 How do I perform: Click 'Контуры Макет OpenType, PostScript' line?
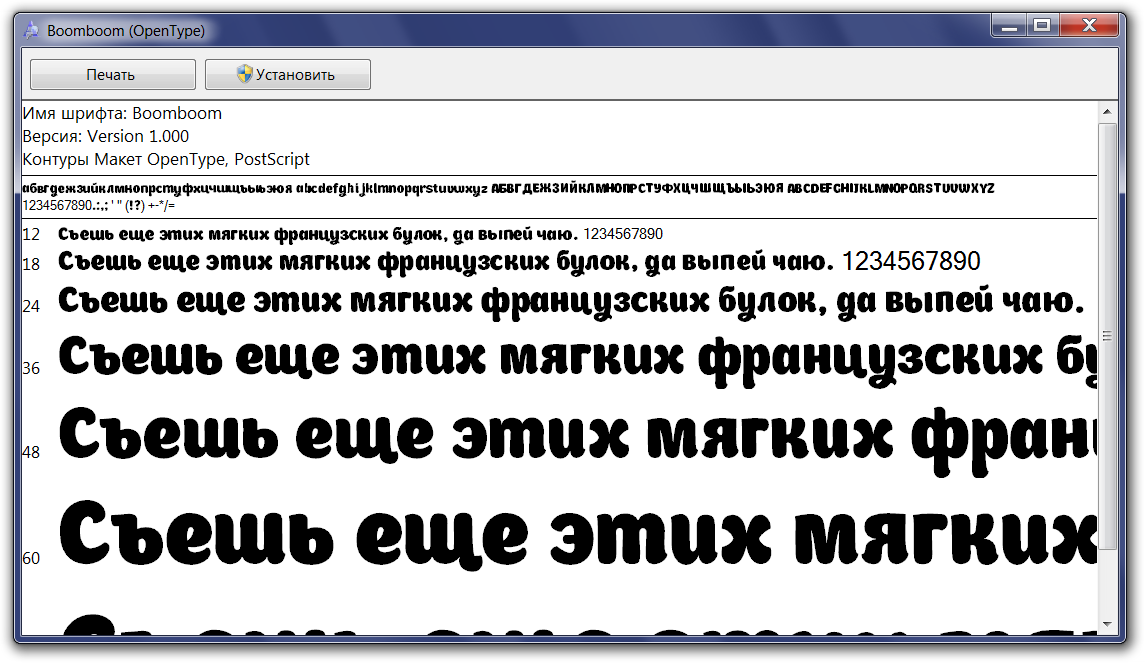(x=166, y=159)
